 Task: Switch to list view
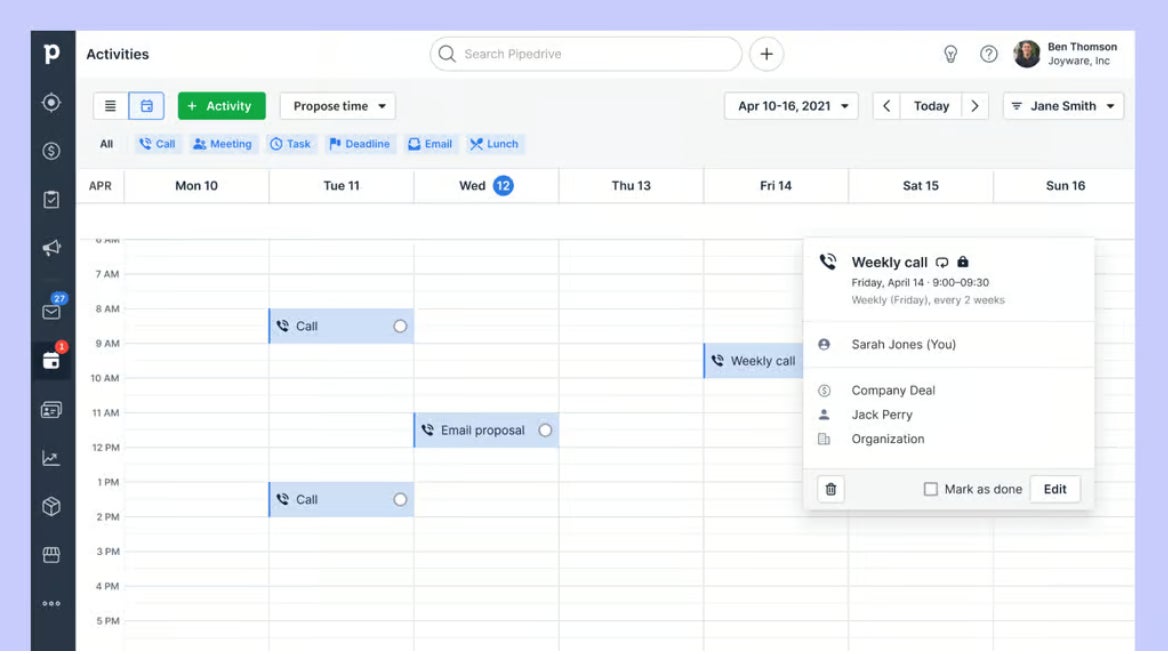click(x=110, y=106)
